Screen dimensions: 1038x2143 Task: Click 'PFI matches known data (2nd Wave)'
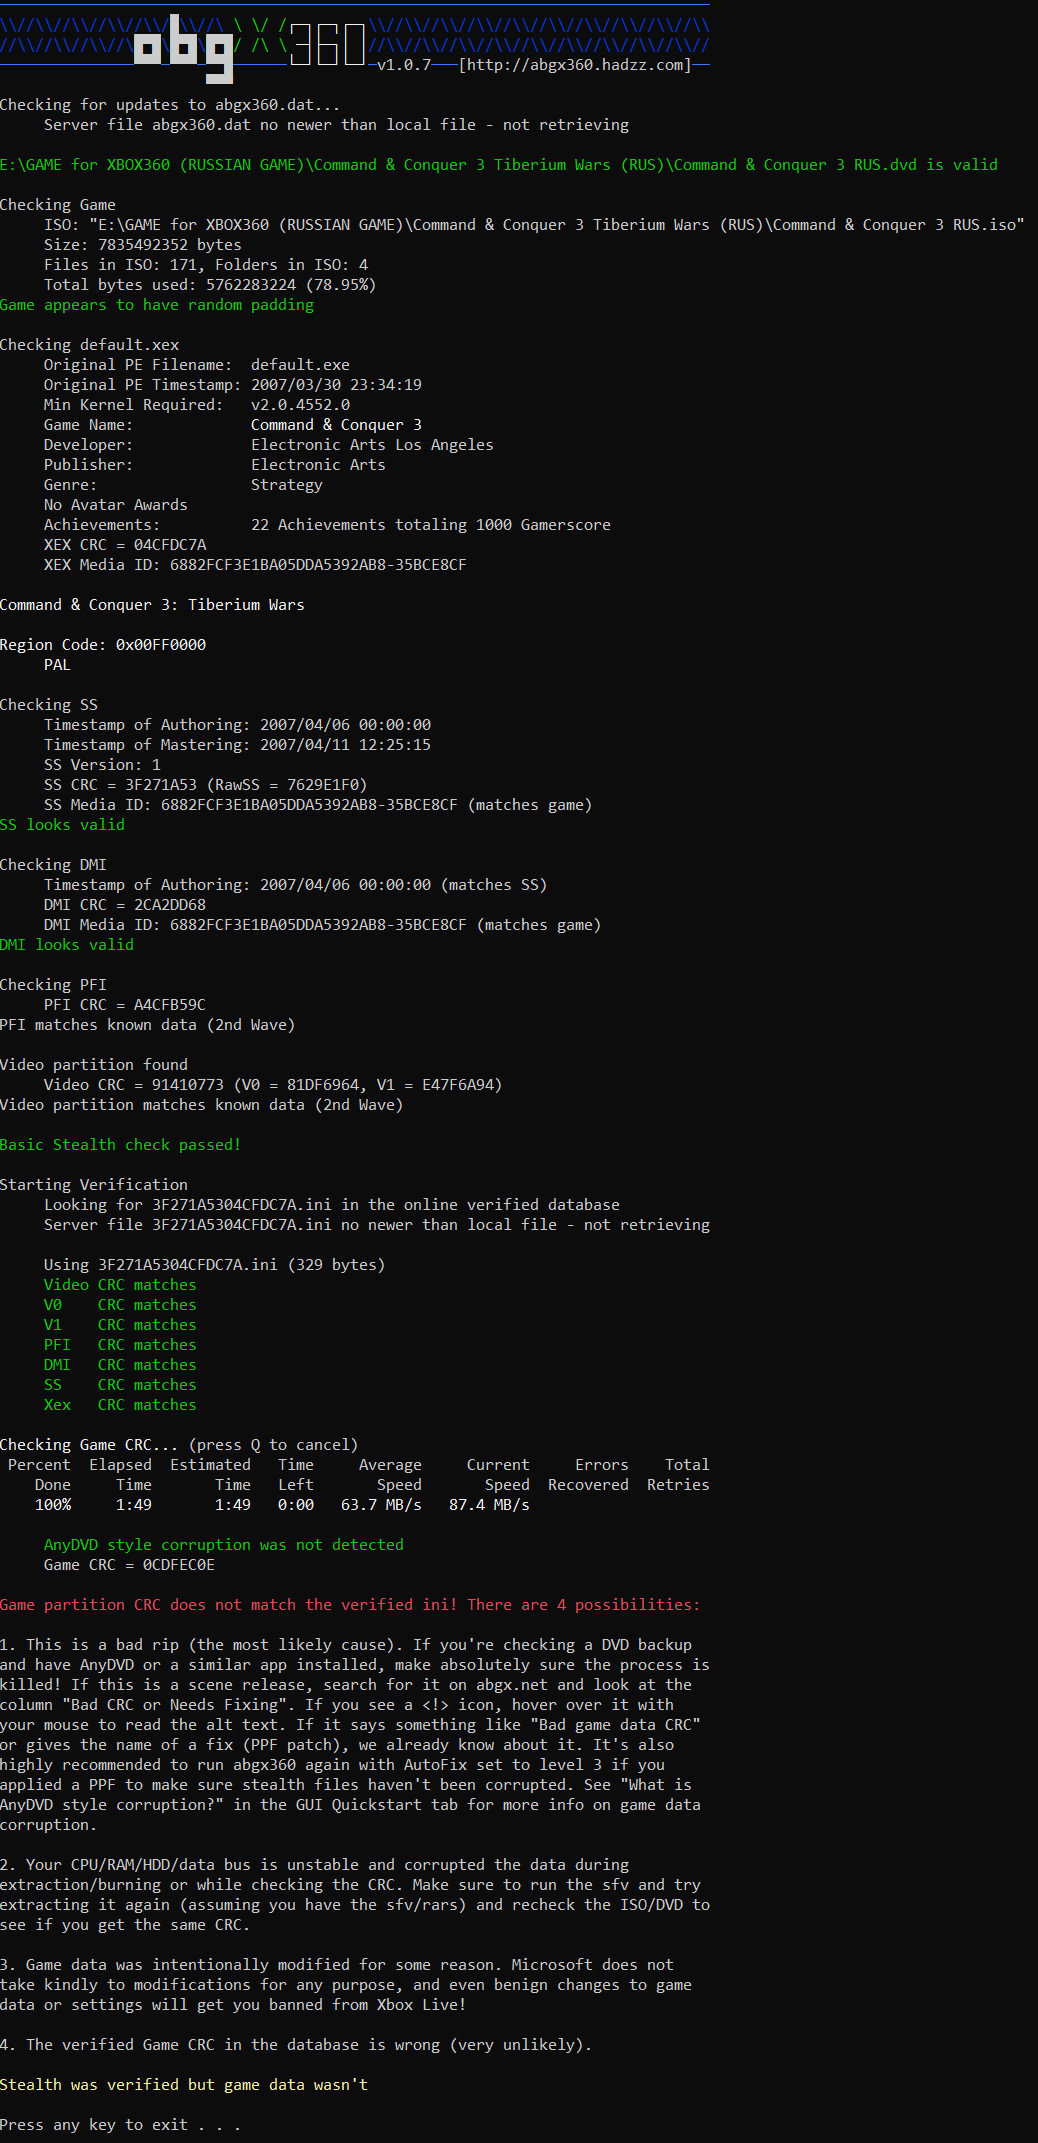(x=147, y=1025)
